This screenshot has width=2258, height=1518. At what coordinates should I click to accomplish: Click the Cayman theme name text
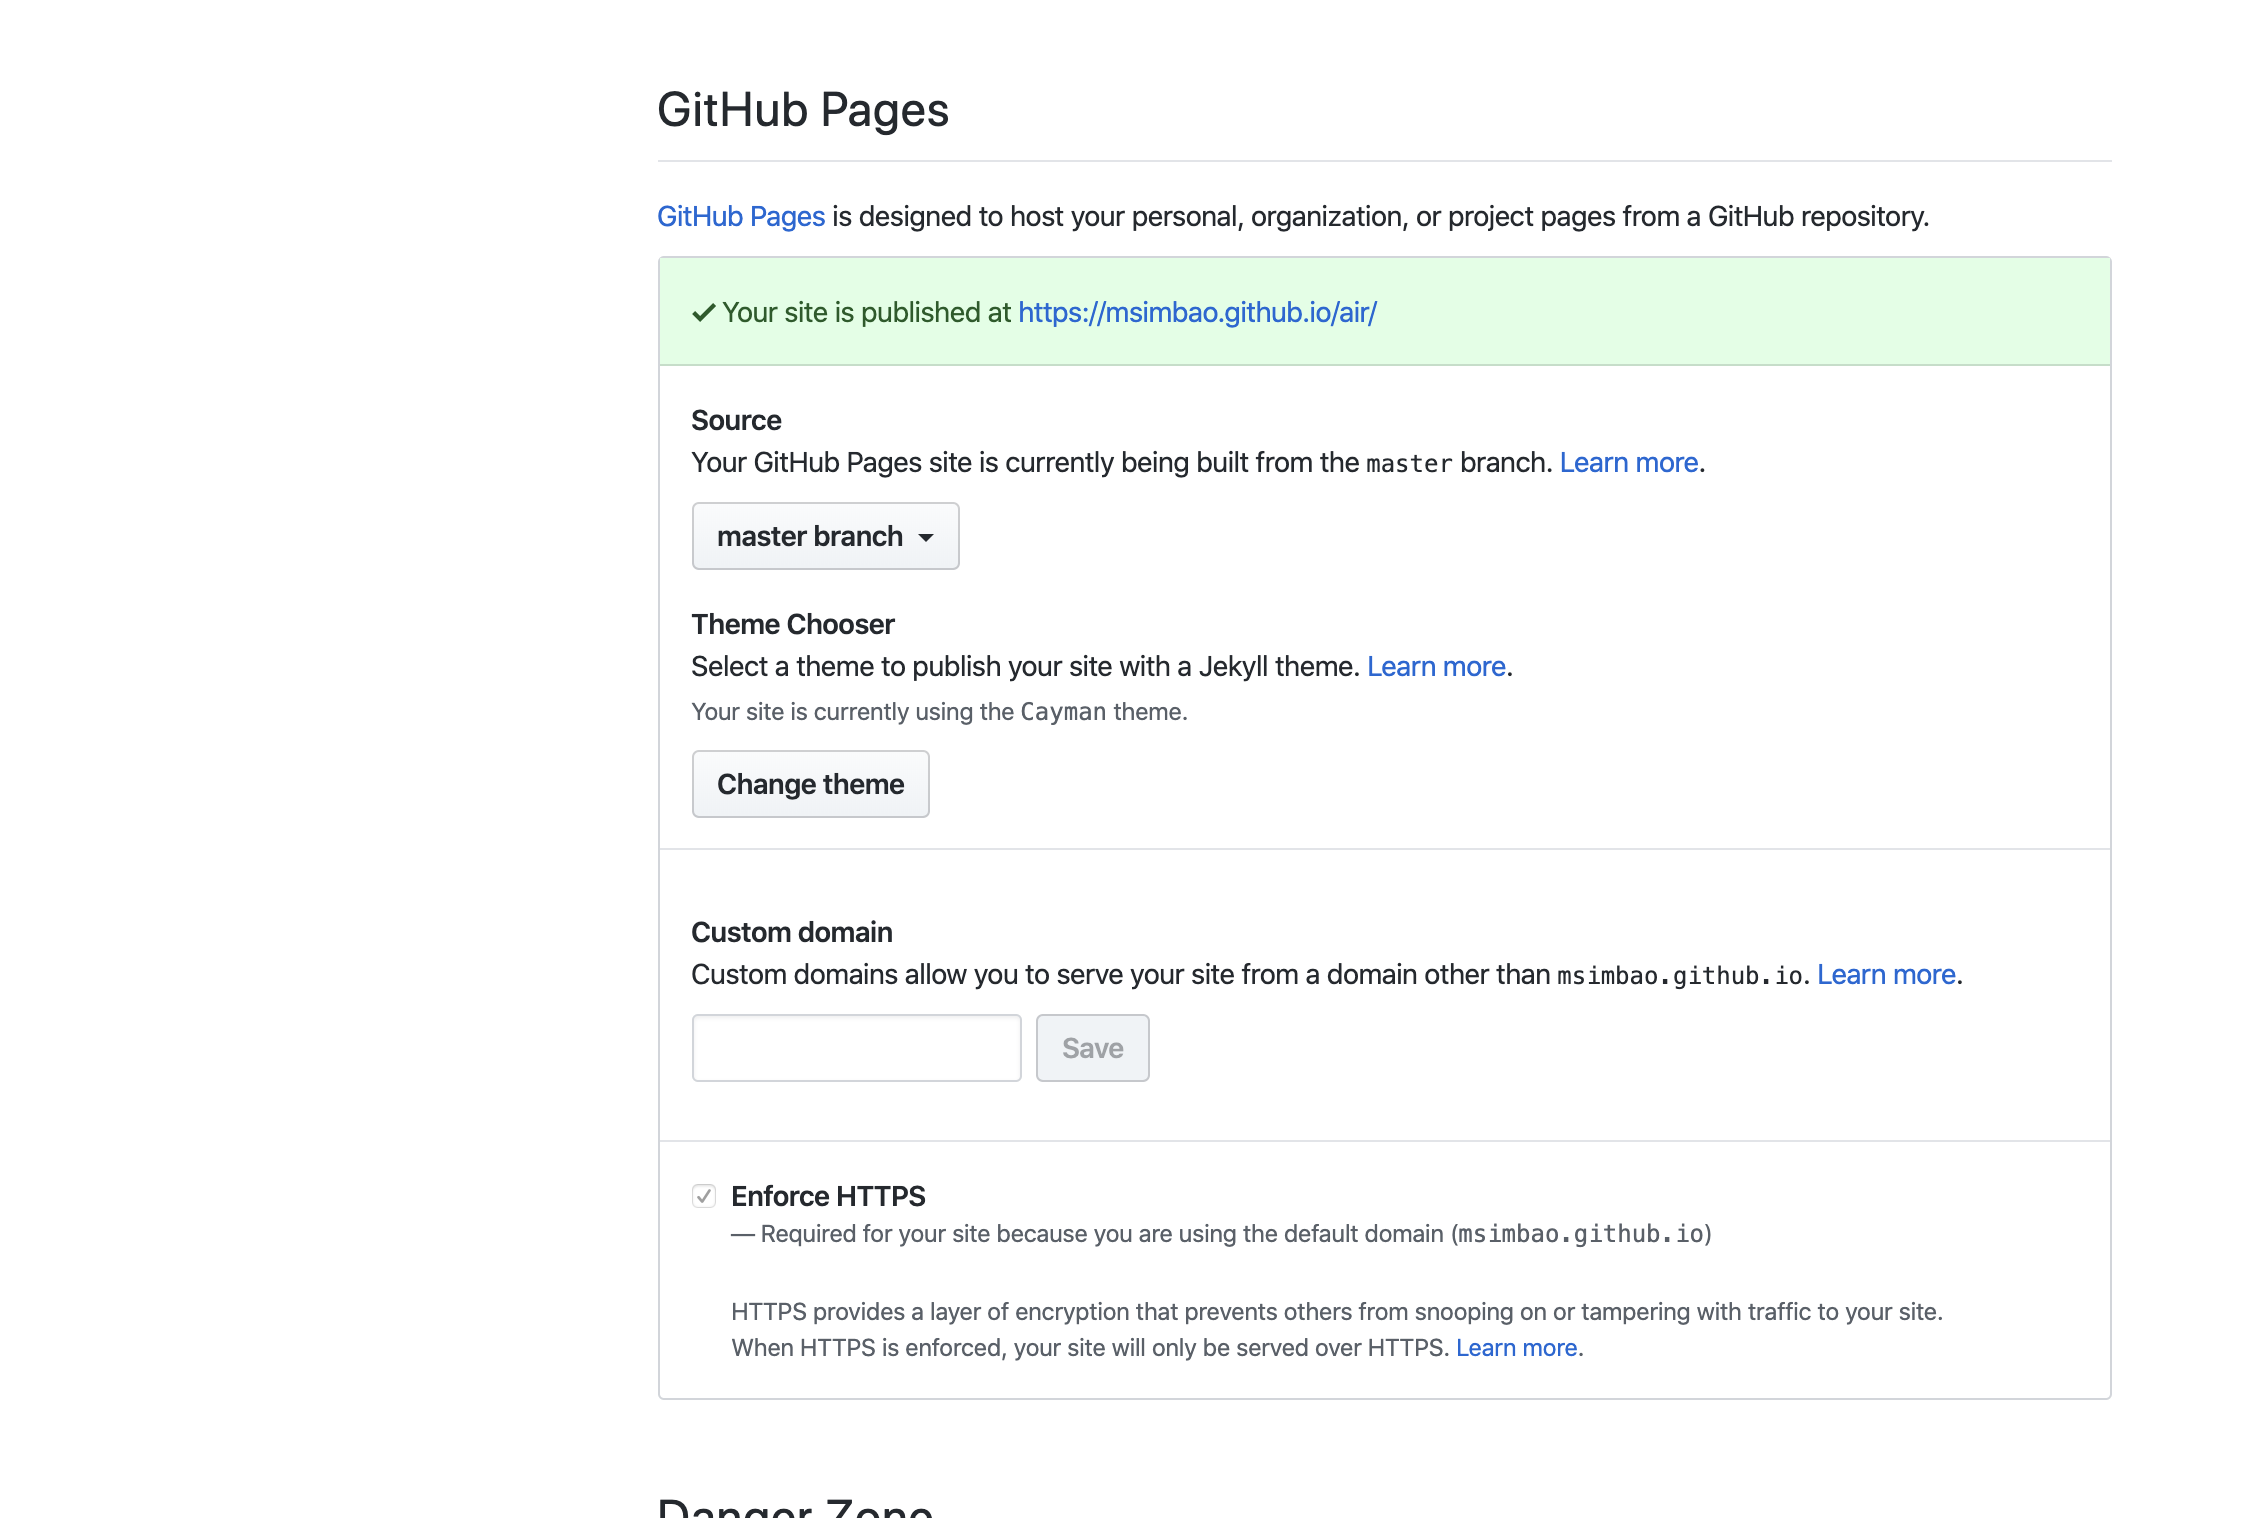tap(1063, 712)
